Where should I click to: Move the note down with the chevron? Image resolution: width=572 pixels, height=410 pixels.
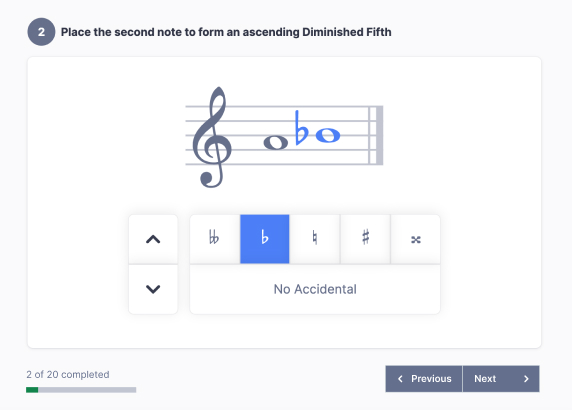[x=153, y=289]
